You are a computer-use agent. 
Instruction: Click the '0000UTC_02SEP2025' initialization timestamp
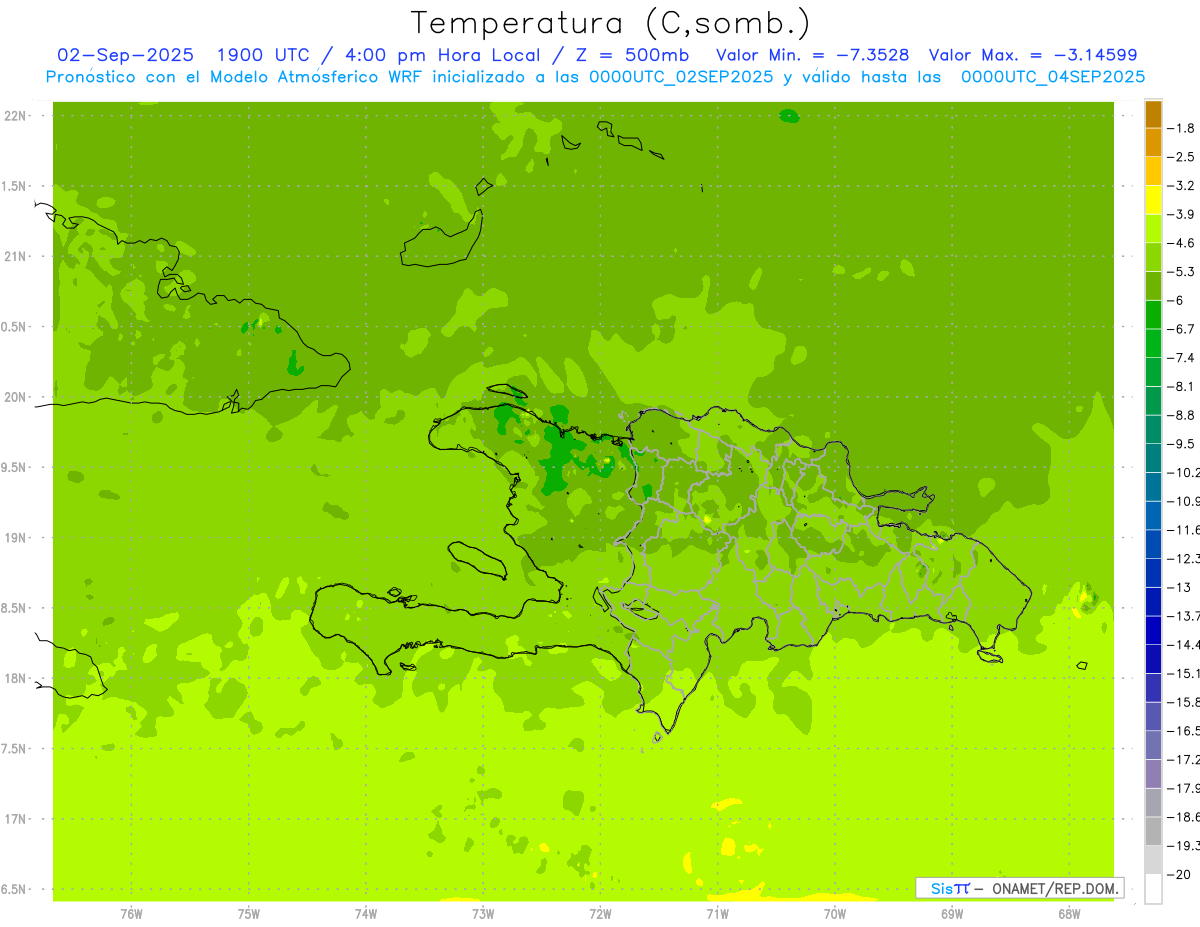[x=681, y=77]
